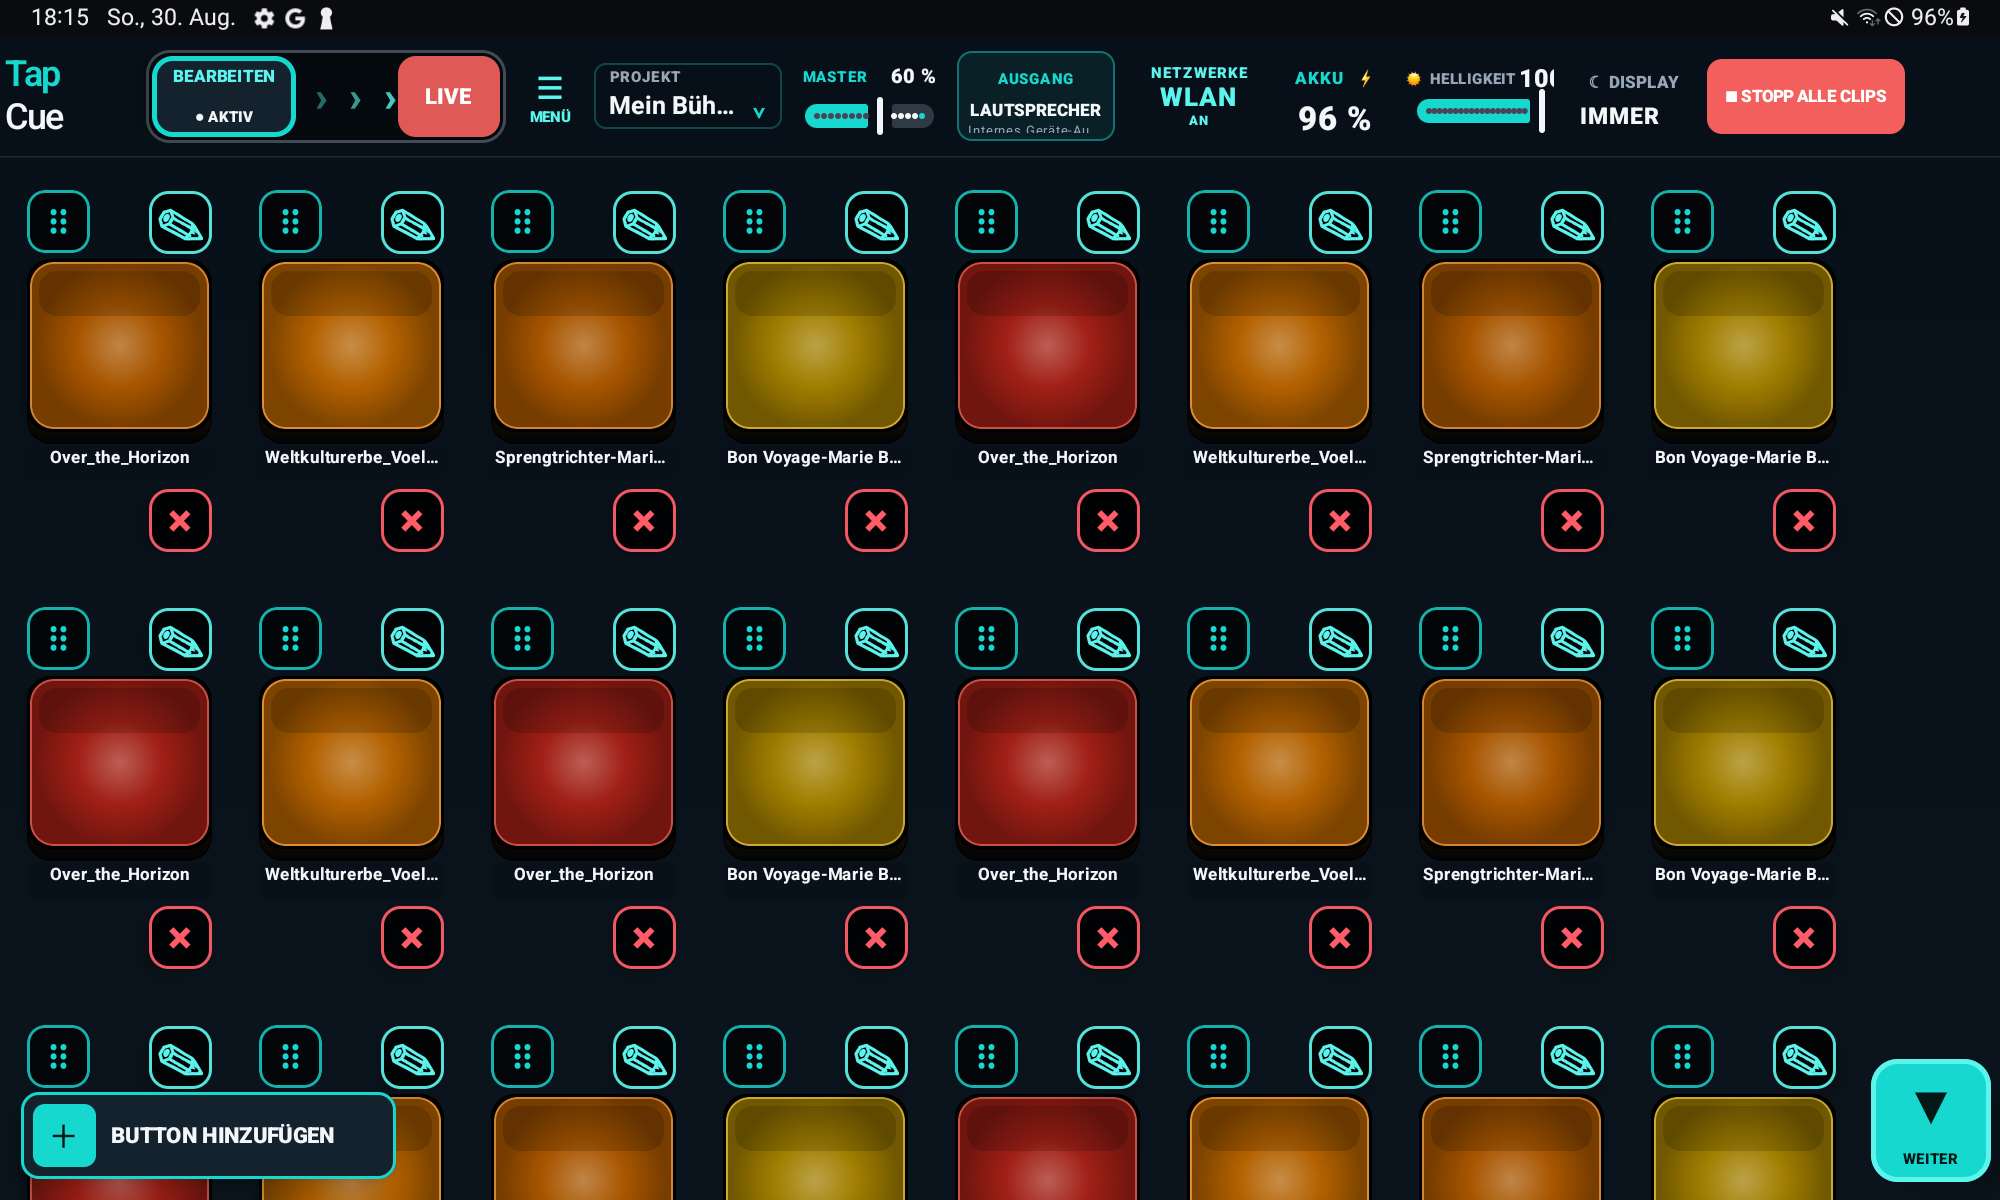Delete first Over_the_Horizon pad in second row
This screenshot has width=2000, height=1200.
(180, 937)
